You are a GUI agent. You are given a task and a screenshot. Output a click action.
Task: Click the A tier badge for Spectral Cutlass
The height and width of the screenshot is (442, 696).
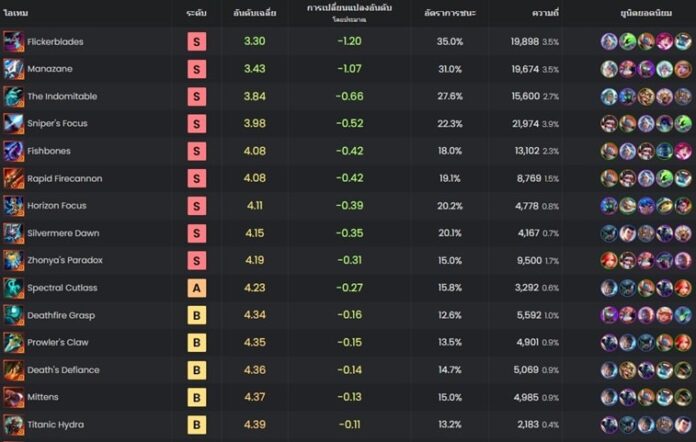click(197, 288)
